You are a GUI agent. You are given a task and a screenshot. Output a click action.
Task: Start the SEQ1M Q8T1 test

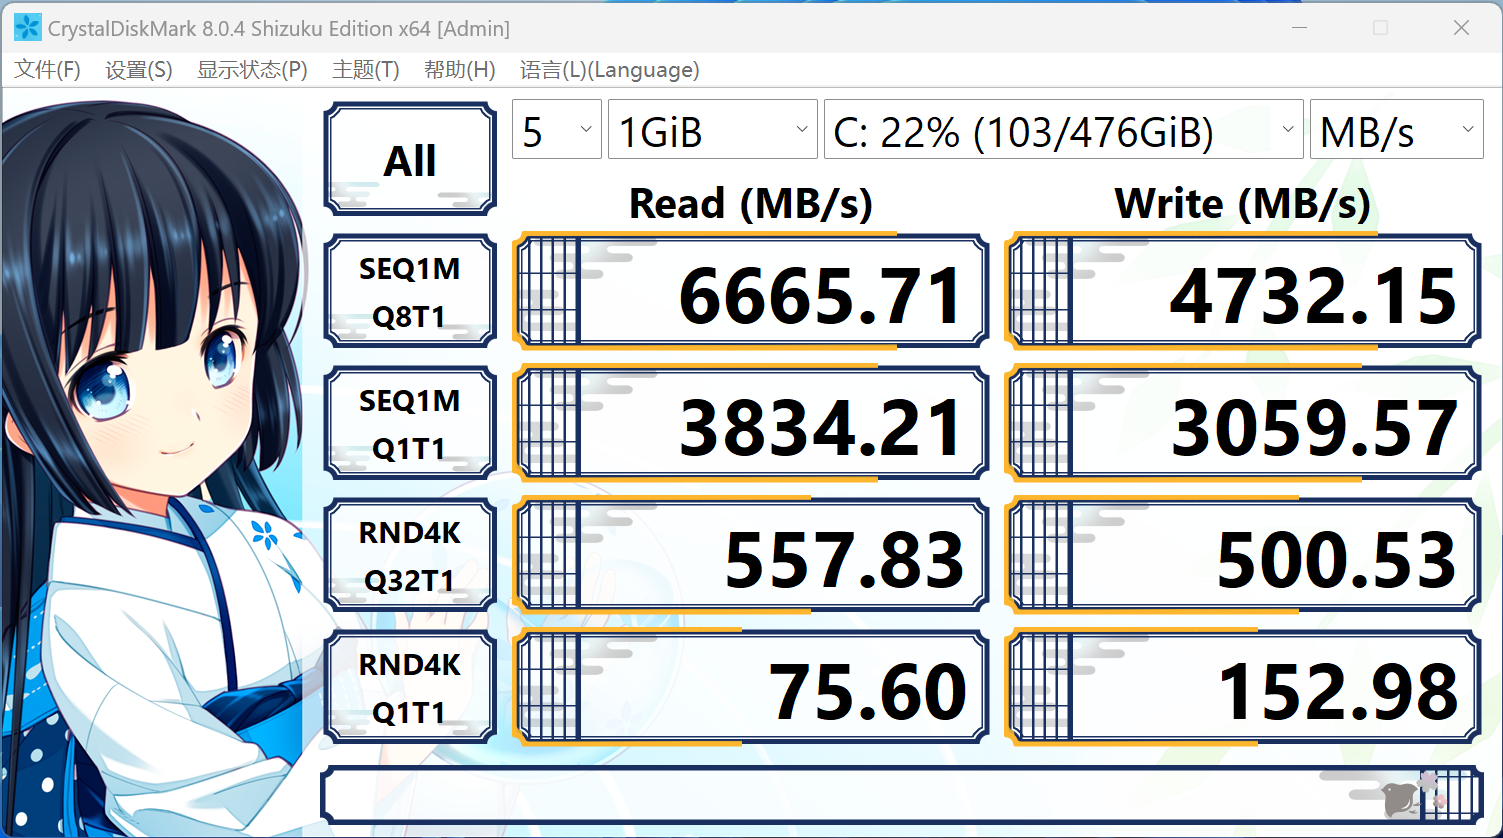409,291
